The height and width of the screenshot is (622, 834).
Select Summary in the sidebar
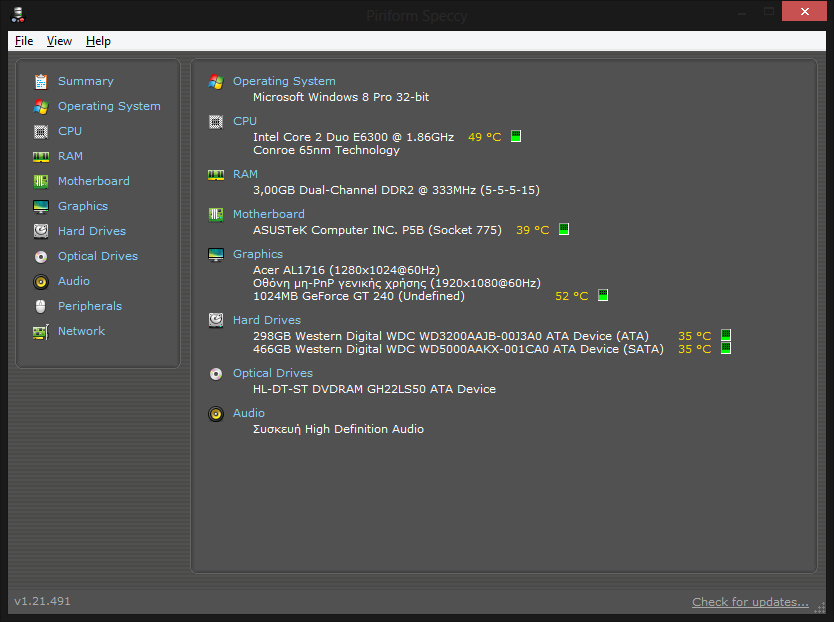point(86,81)
